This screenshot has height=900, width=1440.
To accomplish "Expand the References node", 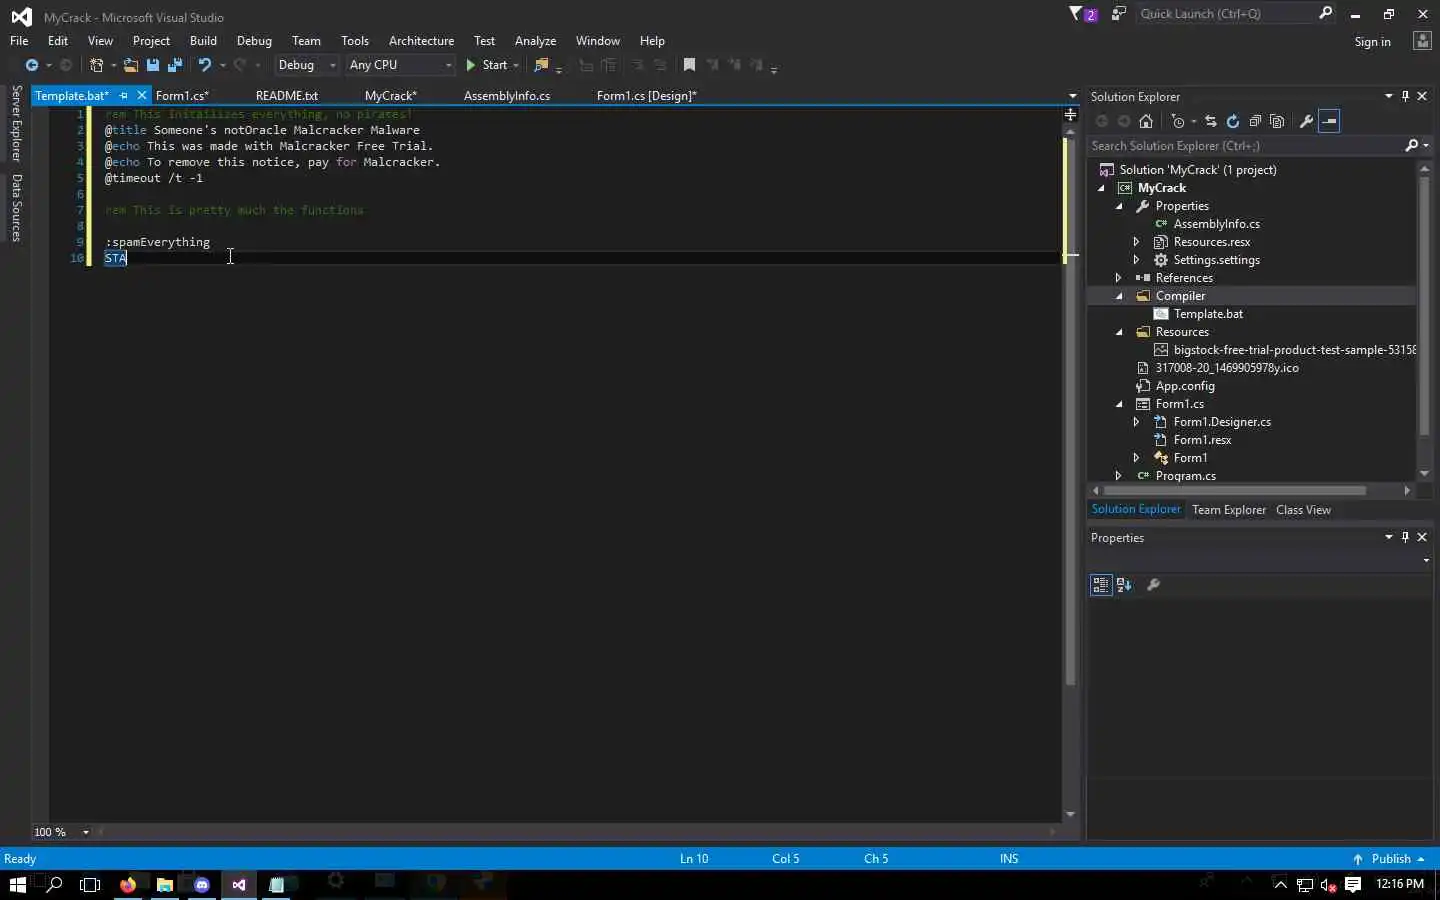I will pyautogui.click(x=1119, y=278).
